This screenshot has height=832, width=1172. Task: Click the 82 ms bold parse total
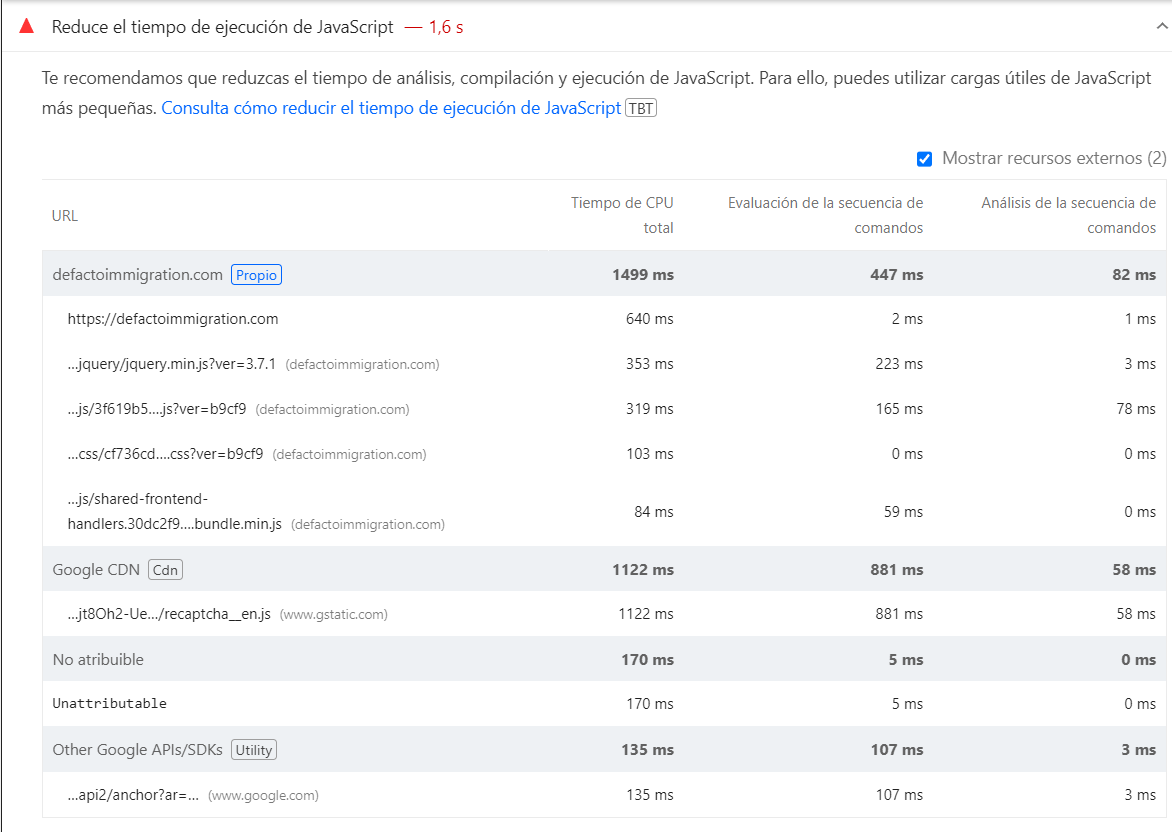tap(1134, 274)
